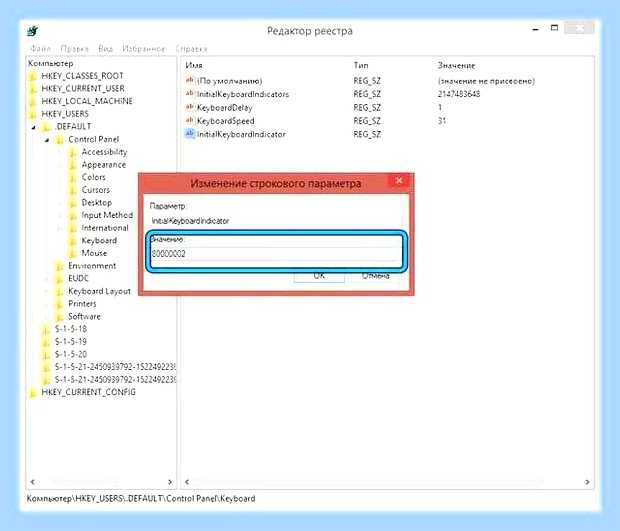620x531 pixels.
Task: Minimize the Редактор реестра window
Action: (x=536, y=29)
